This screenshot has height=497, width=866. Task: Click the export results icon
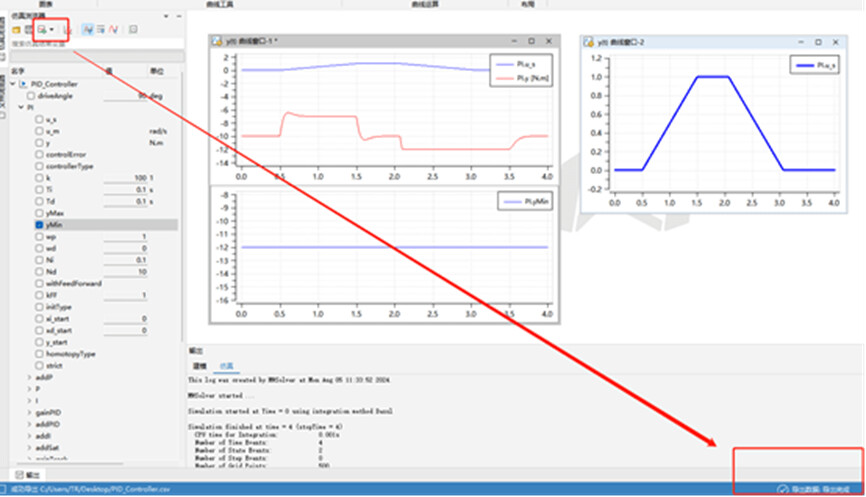pos(42,30)
